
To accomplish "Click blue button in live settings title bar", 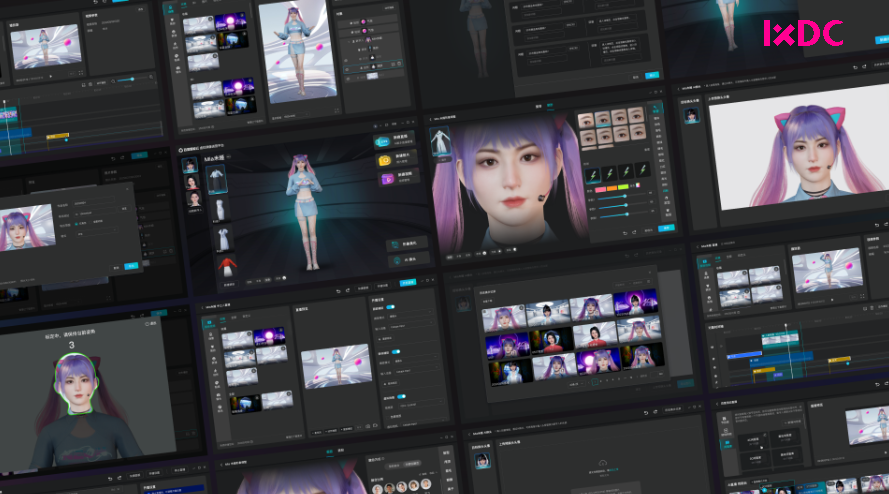I will (x=408, y=282).
